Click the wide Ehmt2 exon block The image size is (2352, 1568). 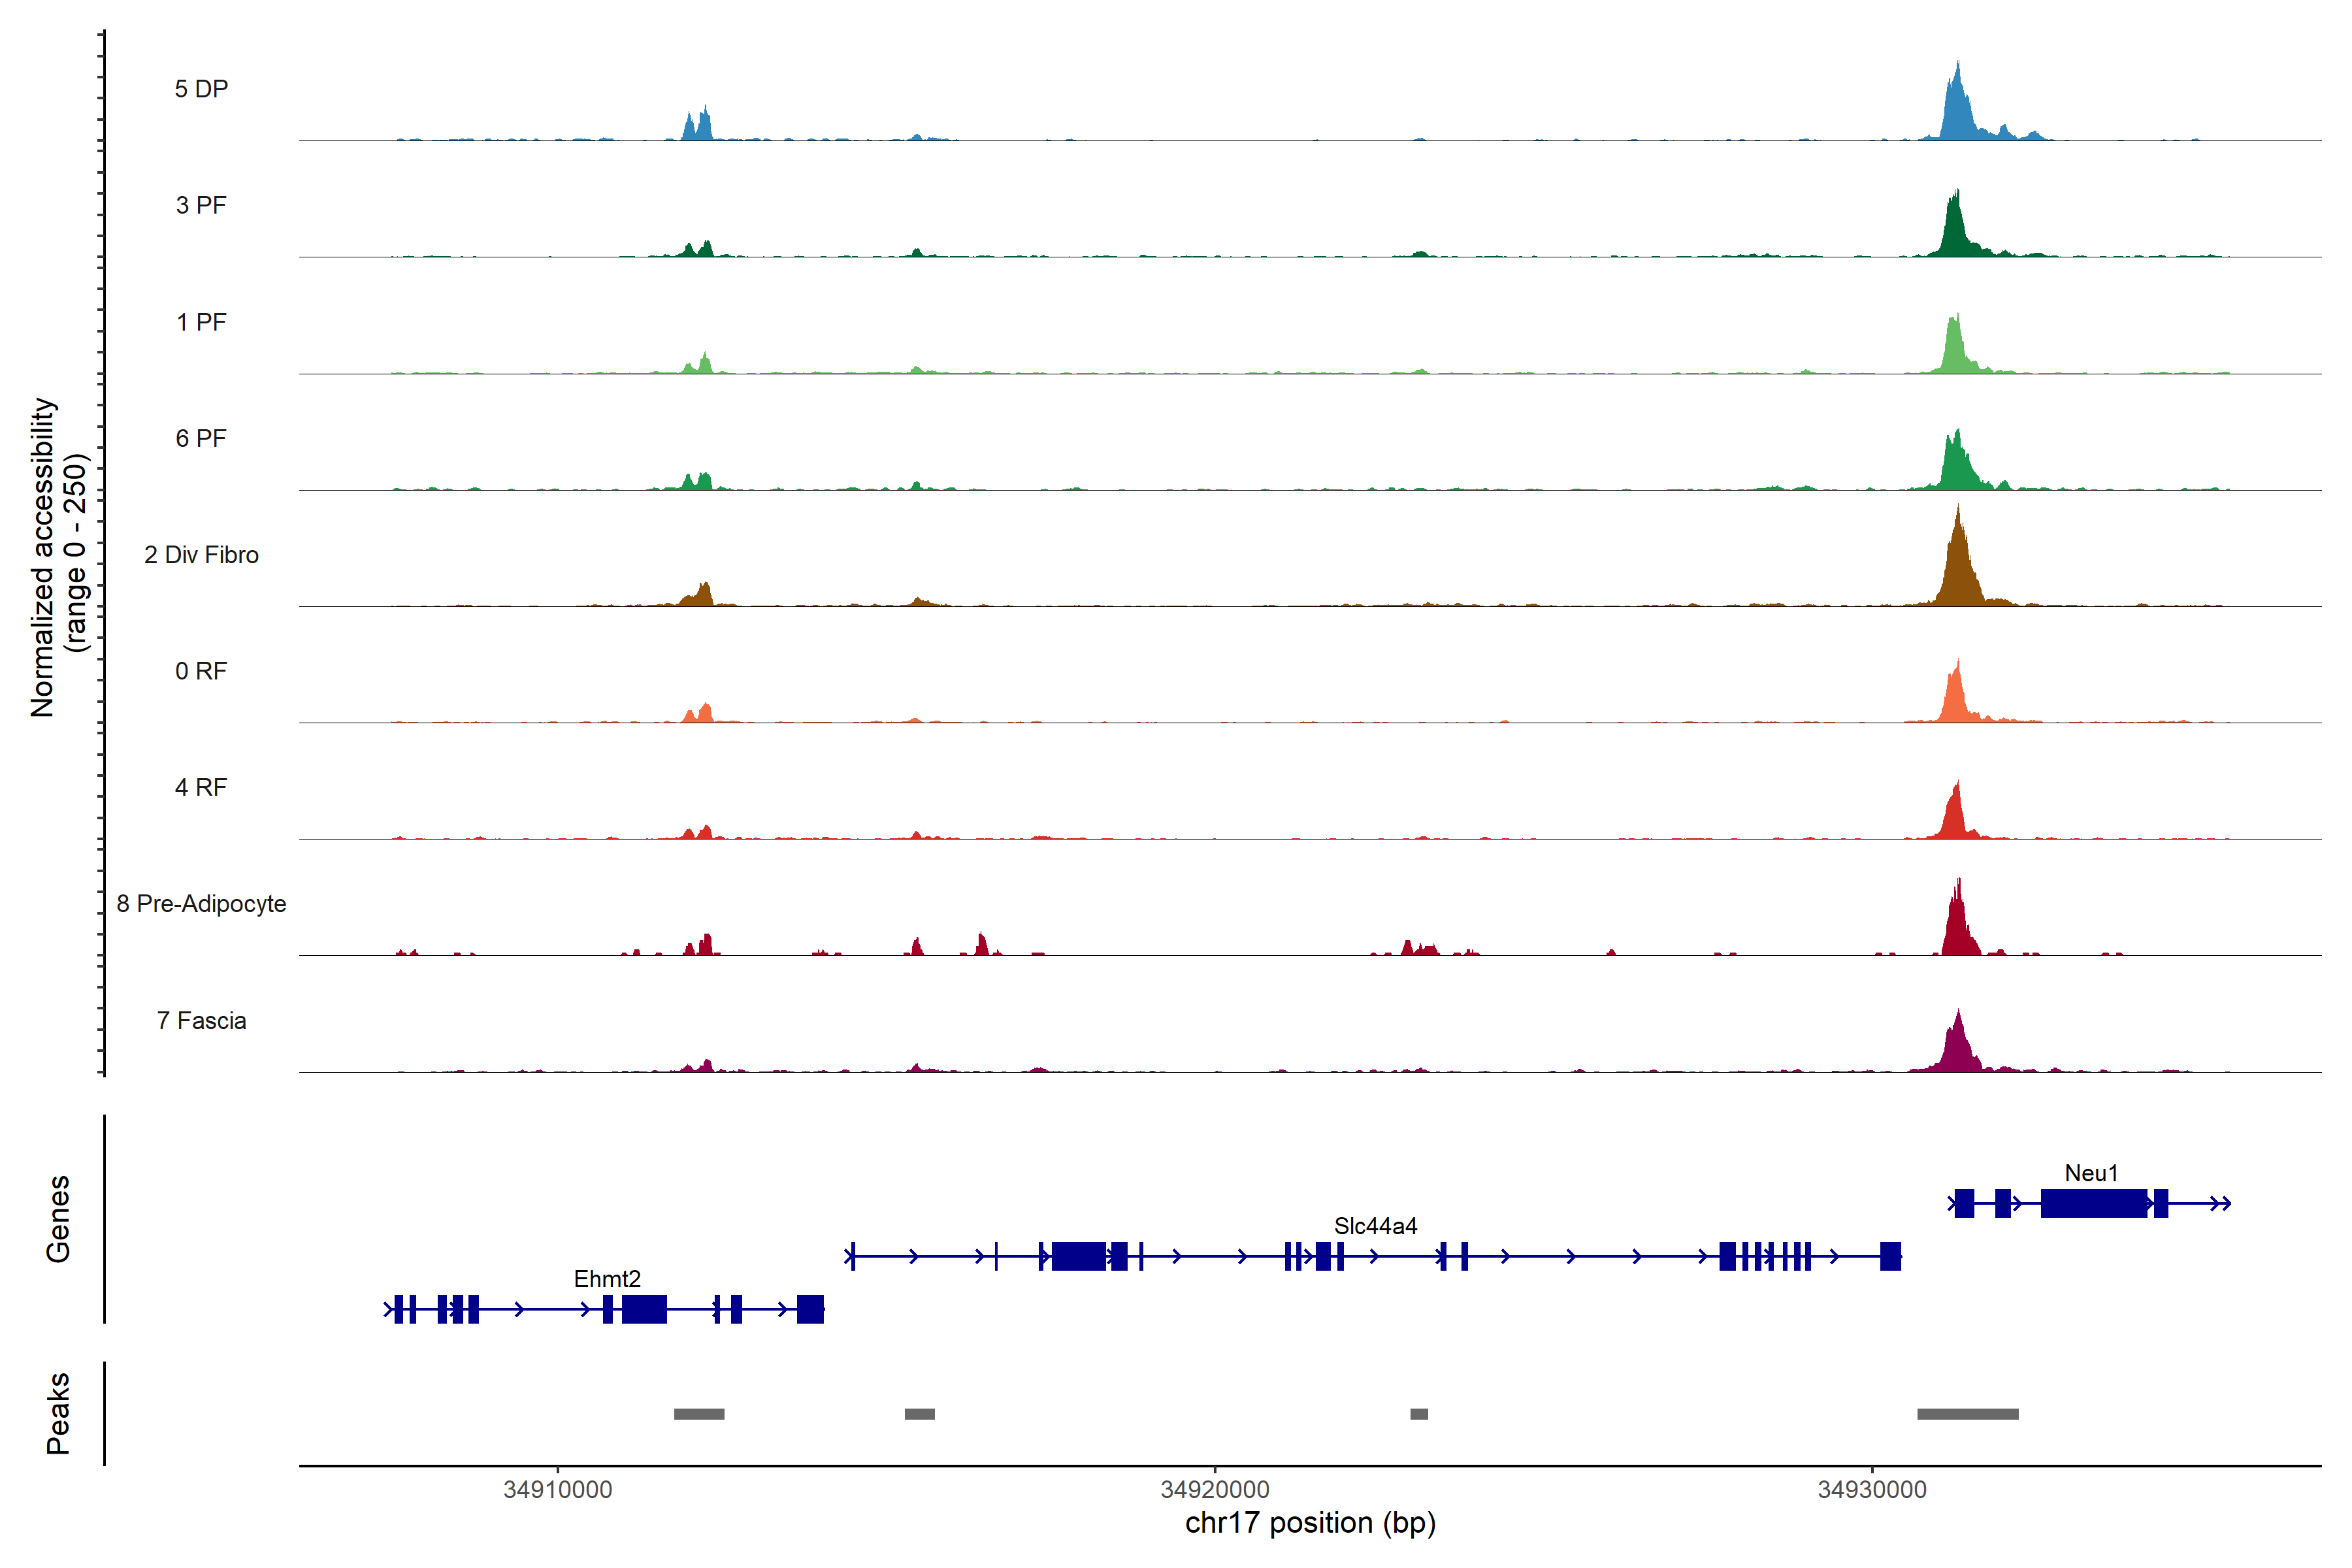644,1308
